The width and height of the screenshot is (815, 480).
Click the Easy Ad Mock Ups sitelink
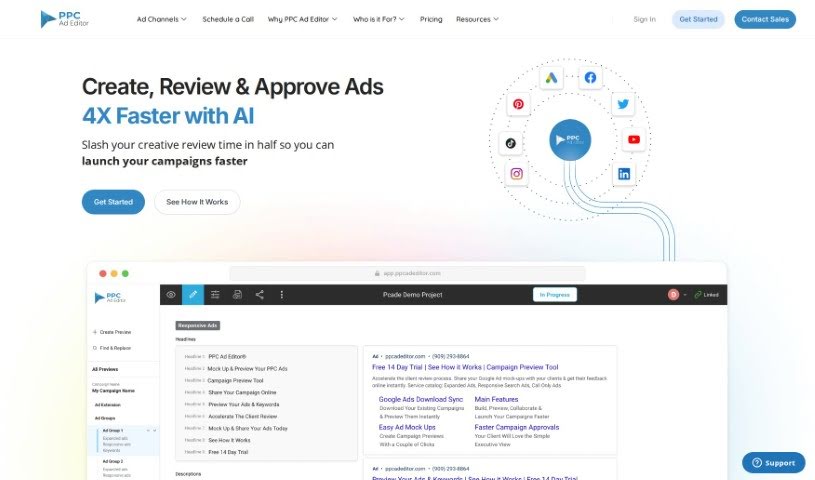(407, 427)
